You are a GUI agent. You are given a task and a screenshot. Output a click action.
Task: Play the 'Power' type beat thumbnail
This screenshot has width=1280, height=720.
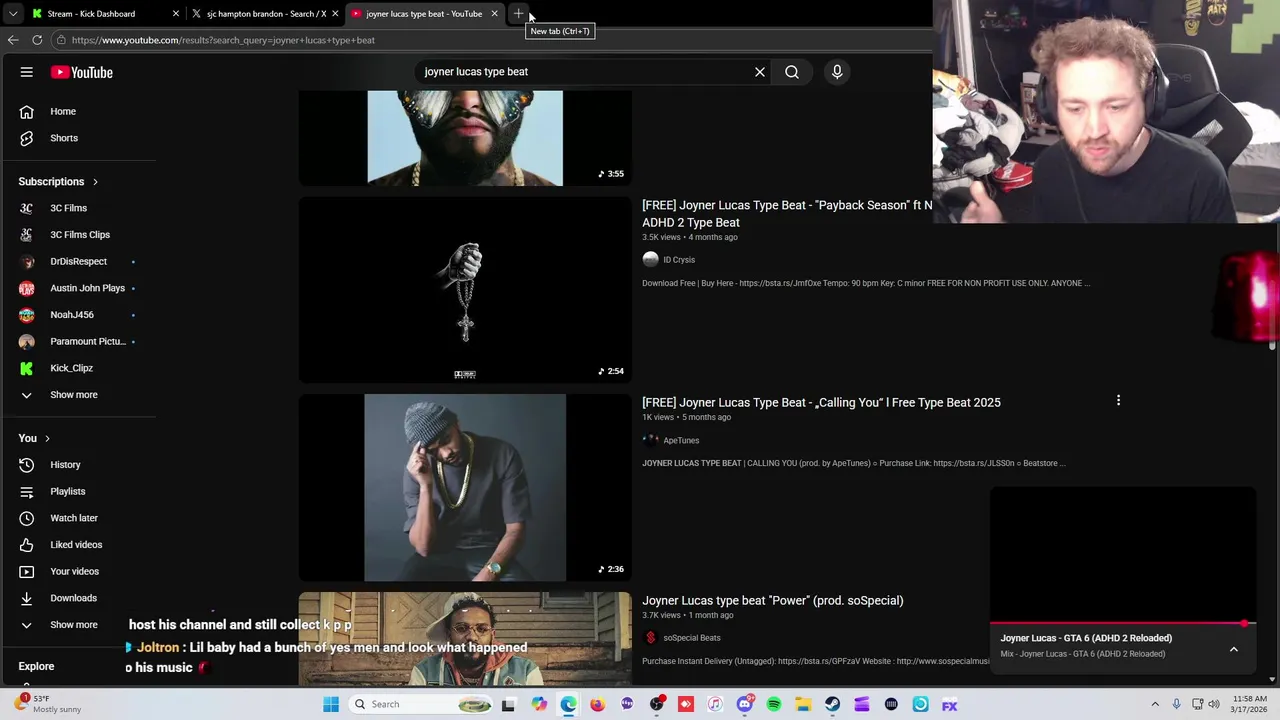[x=465, y=638]
